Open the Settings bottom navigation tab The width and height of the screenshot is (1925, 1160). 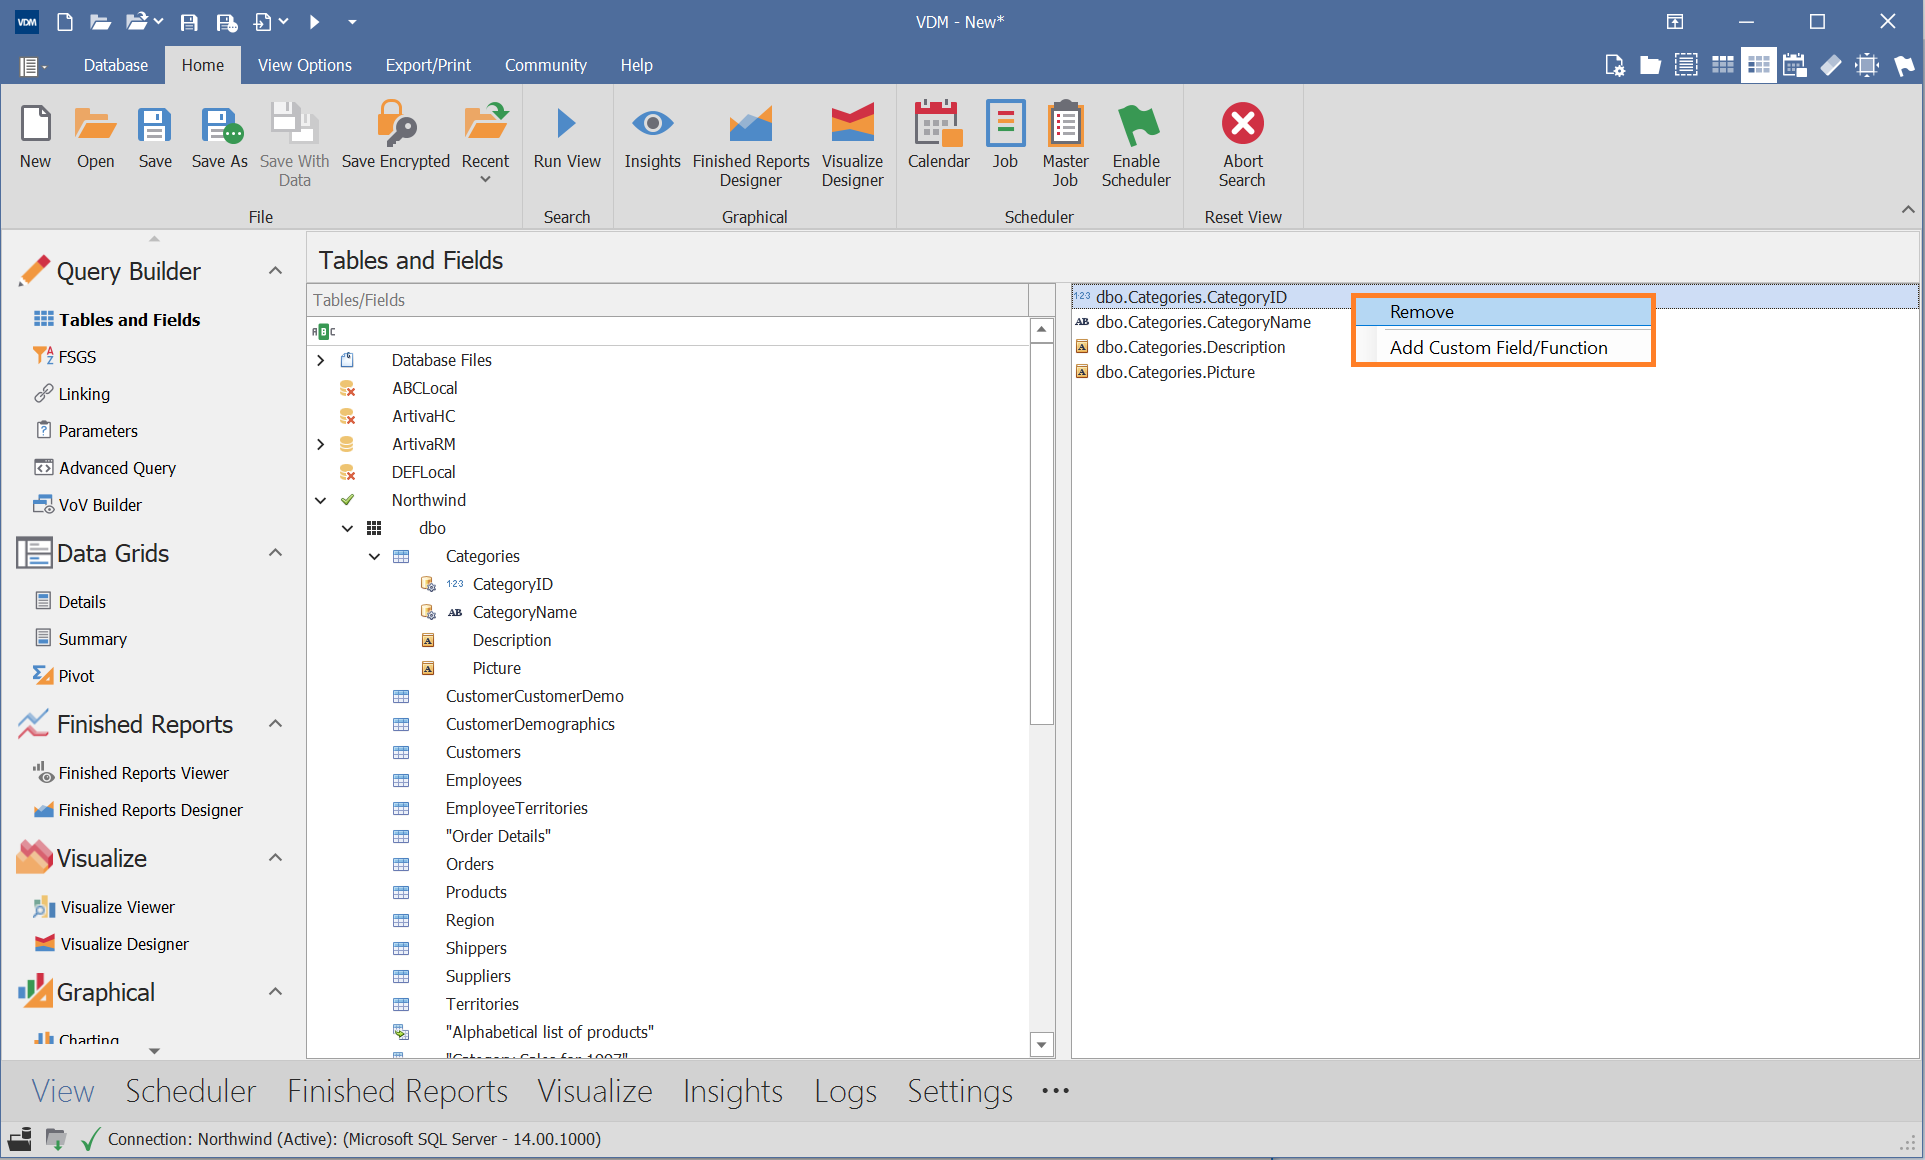tap(960, 1091)
